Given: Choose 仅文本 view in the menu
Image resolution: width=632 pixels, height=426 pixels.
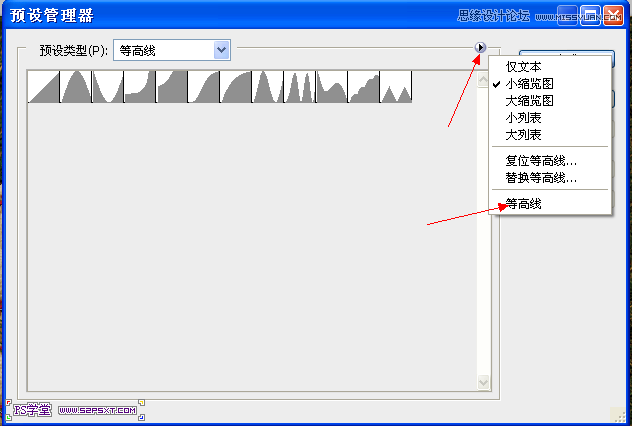Looking at the screenshot, I should pos(550,66).
